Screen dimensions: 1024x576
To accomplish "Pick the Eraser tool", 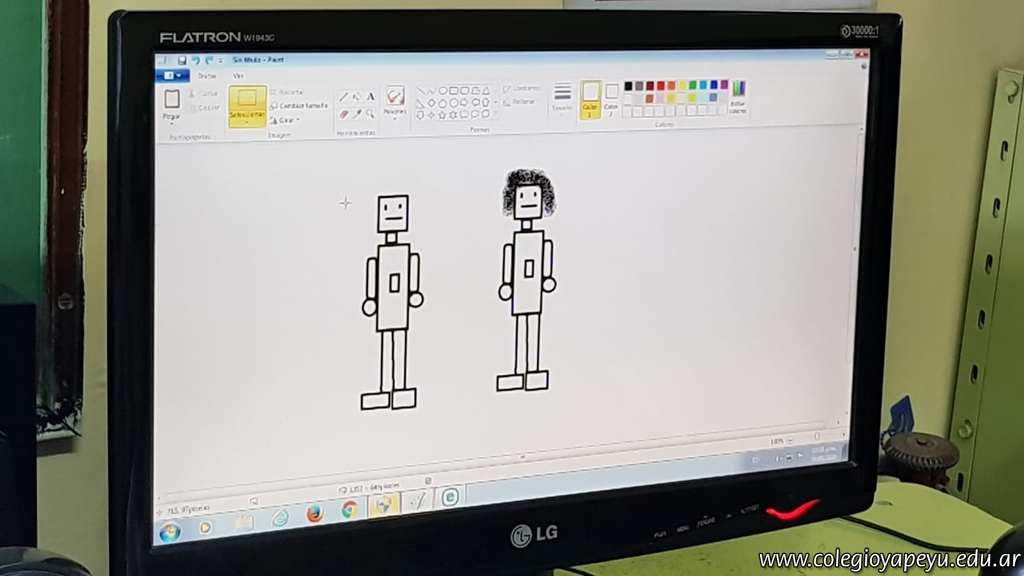I will pyautogui.click(x=344, y=114).
